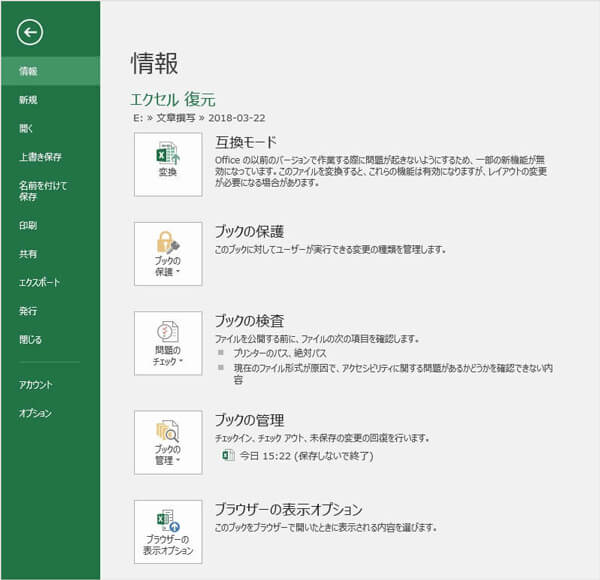Click the ブラウザーの表示オプション section heading

[x=289, y=509]
